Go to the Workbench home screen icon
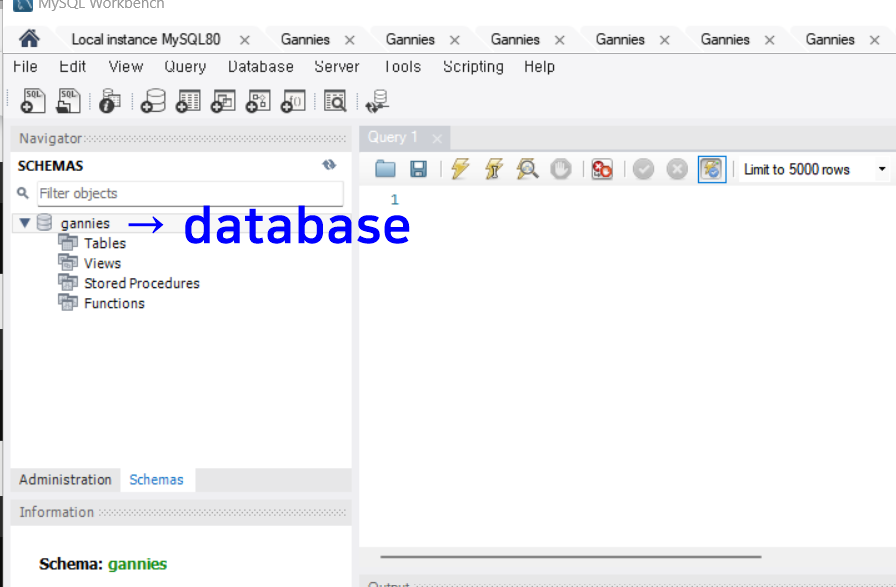The image size is (896, 587). (29, 39)
